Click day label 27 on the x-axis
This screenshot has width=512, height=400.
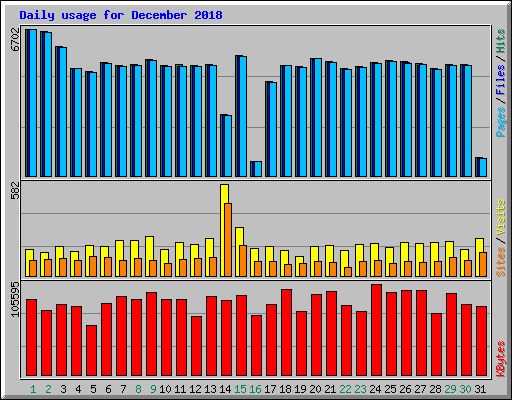click(x=420, y=389)
